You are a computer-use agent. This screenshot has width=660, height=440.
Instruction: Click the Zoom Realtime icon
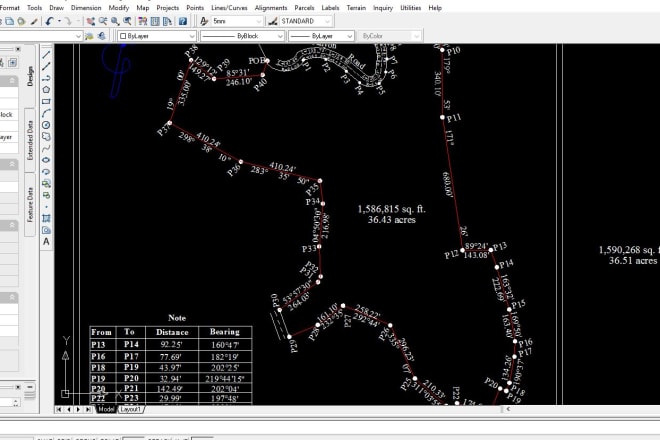[103, 21]
